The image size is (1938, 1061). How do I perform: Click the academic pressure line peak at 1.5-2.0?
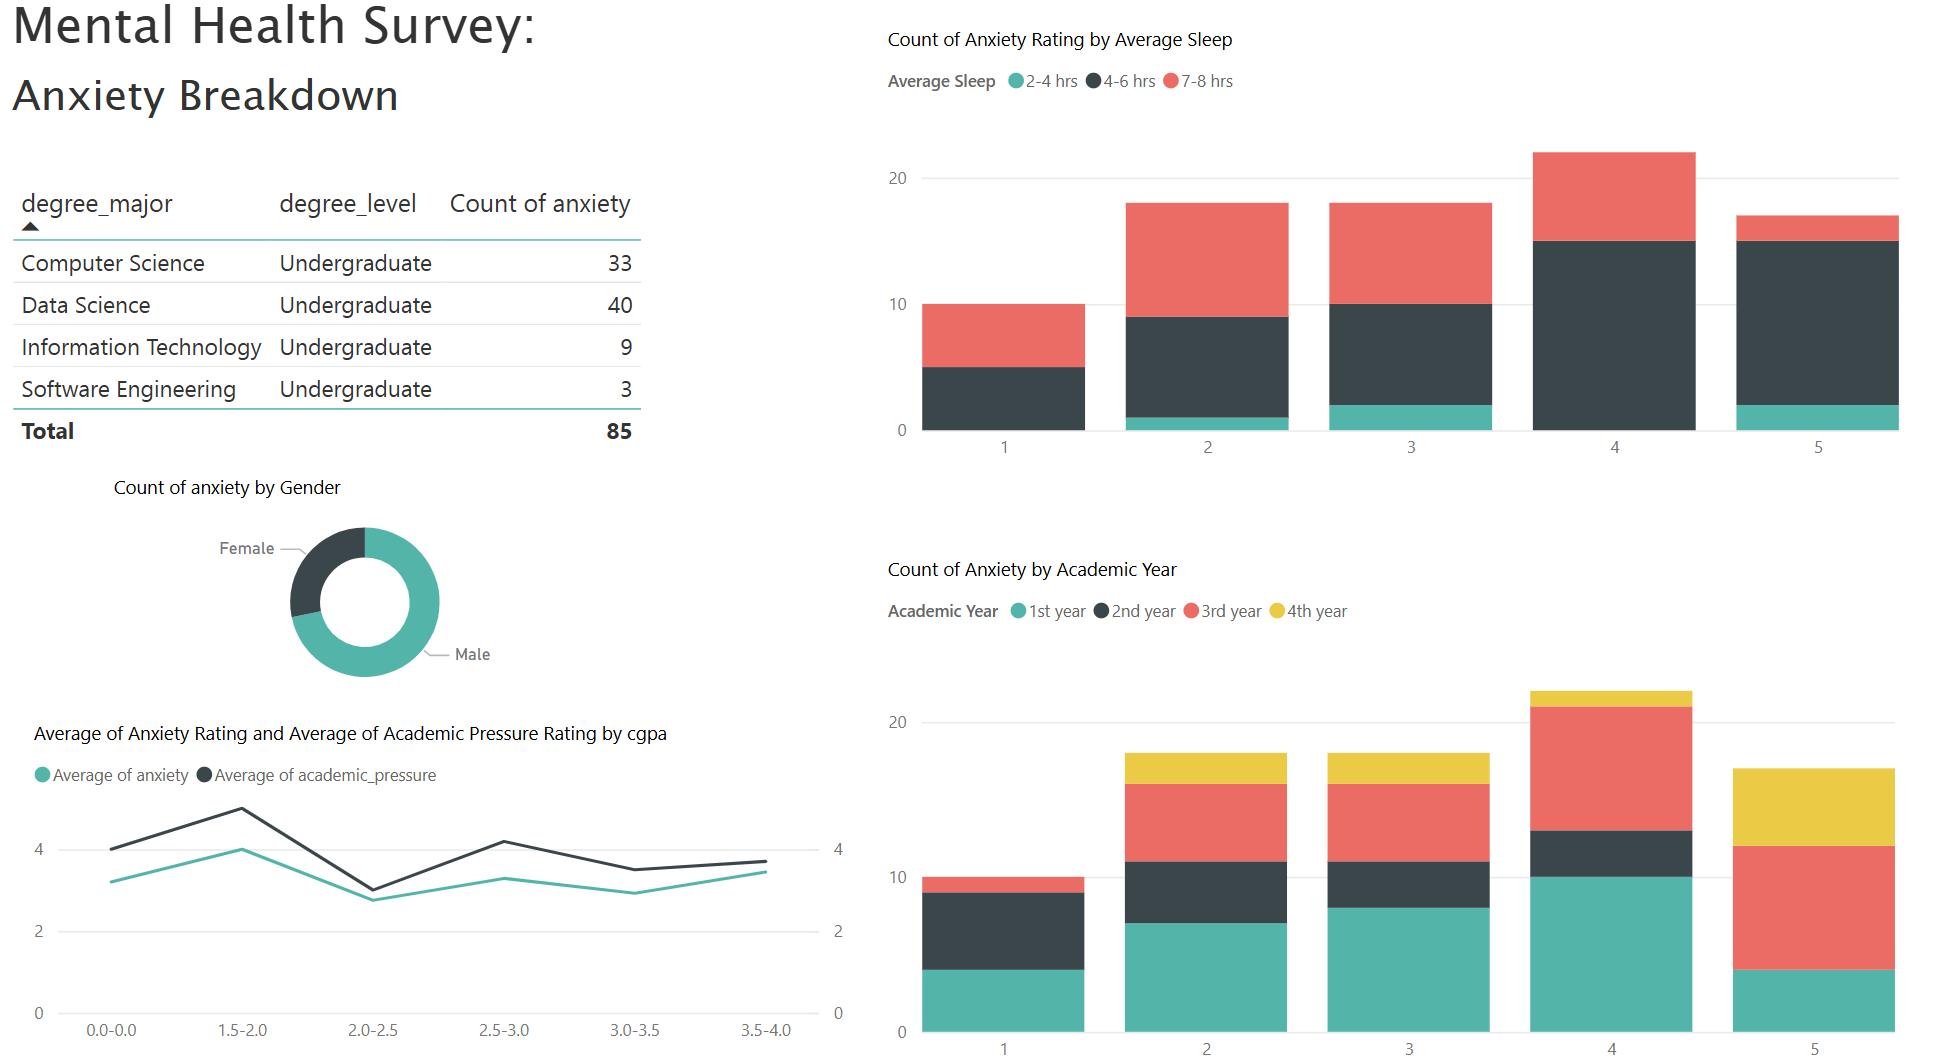[x=242, y=808]
